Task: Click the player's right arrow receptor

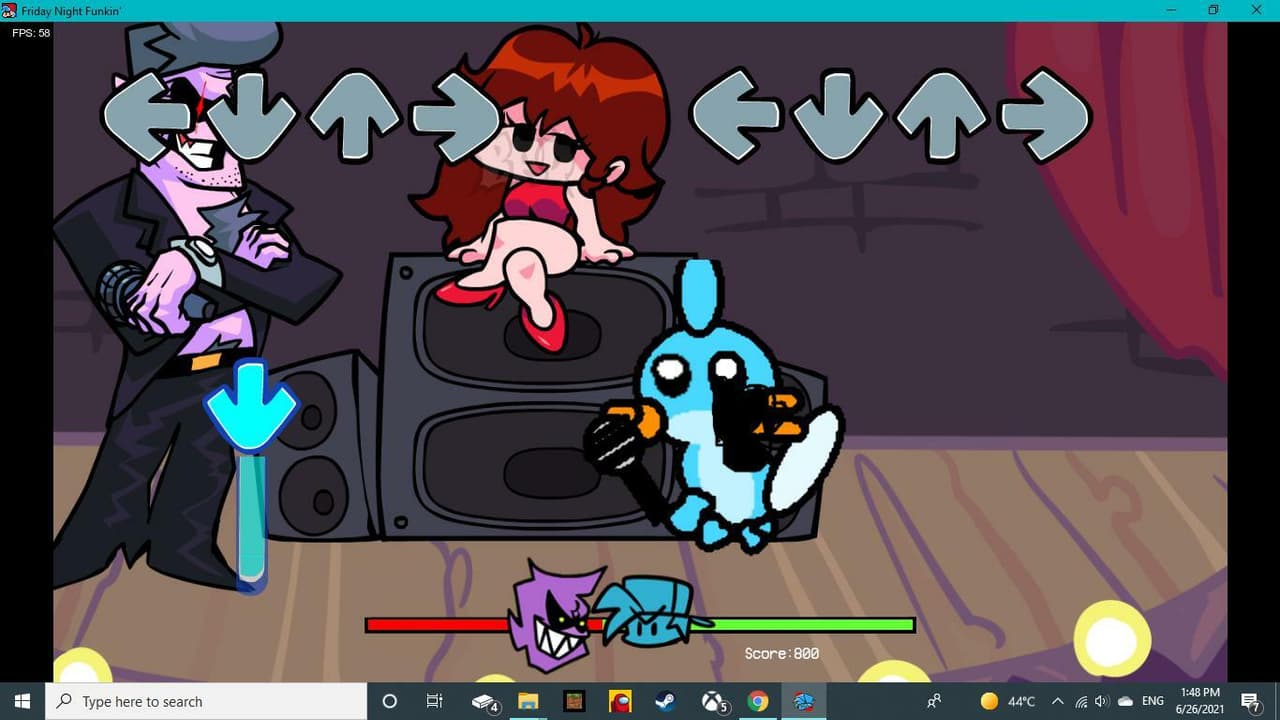Action: (1044, 114)
